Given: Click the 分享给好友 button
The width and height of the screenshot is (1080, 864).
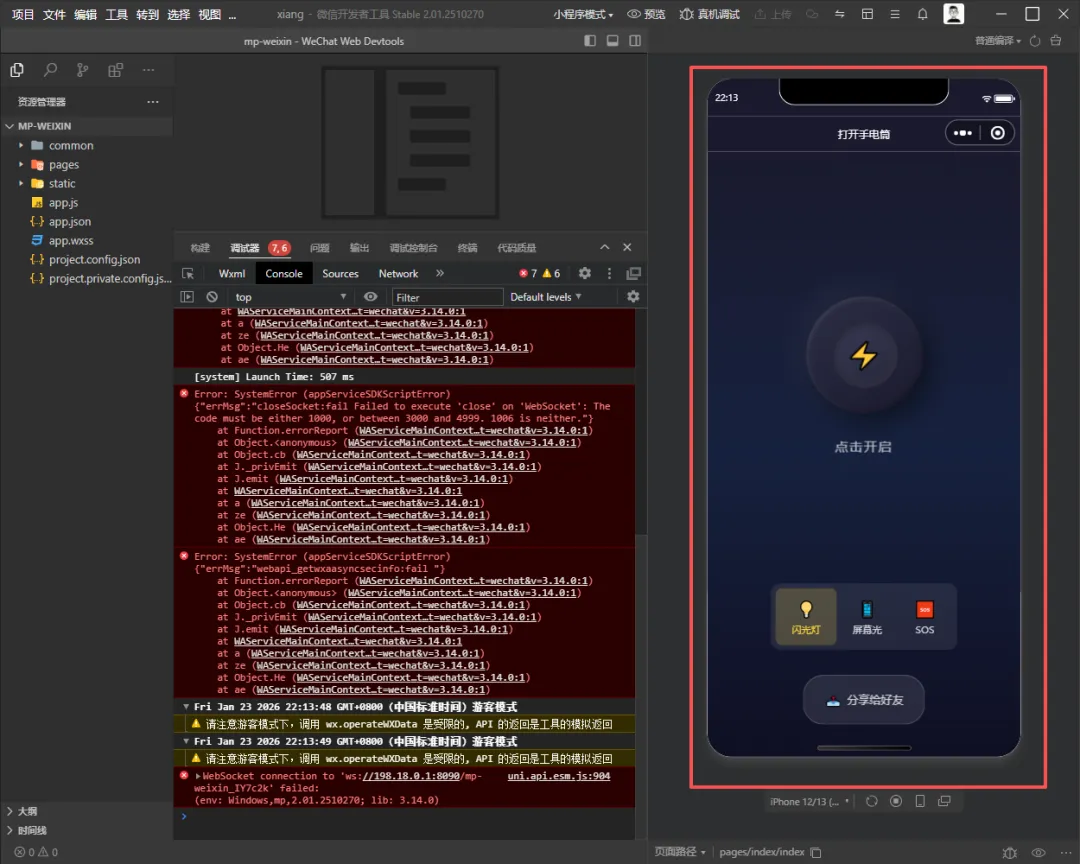Looking at the screenshot, I should pos(864,700).
